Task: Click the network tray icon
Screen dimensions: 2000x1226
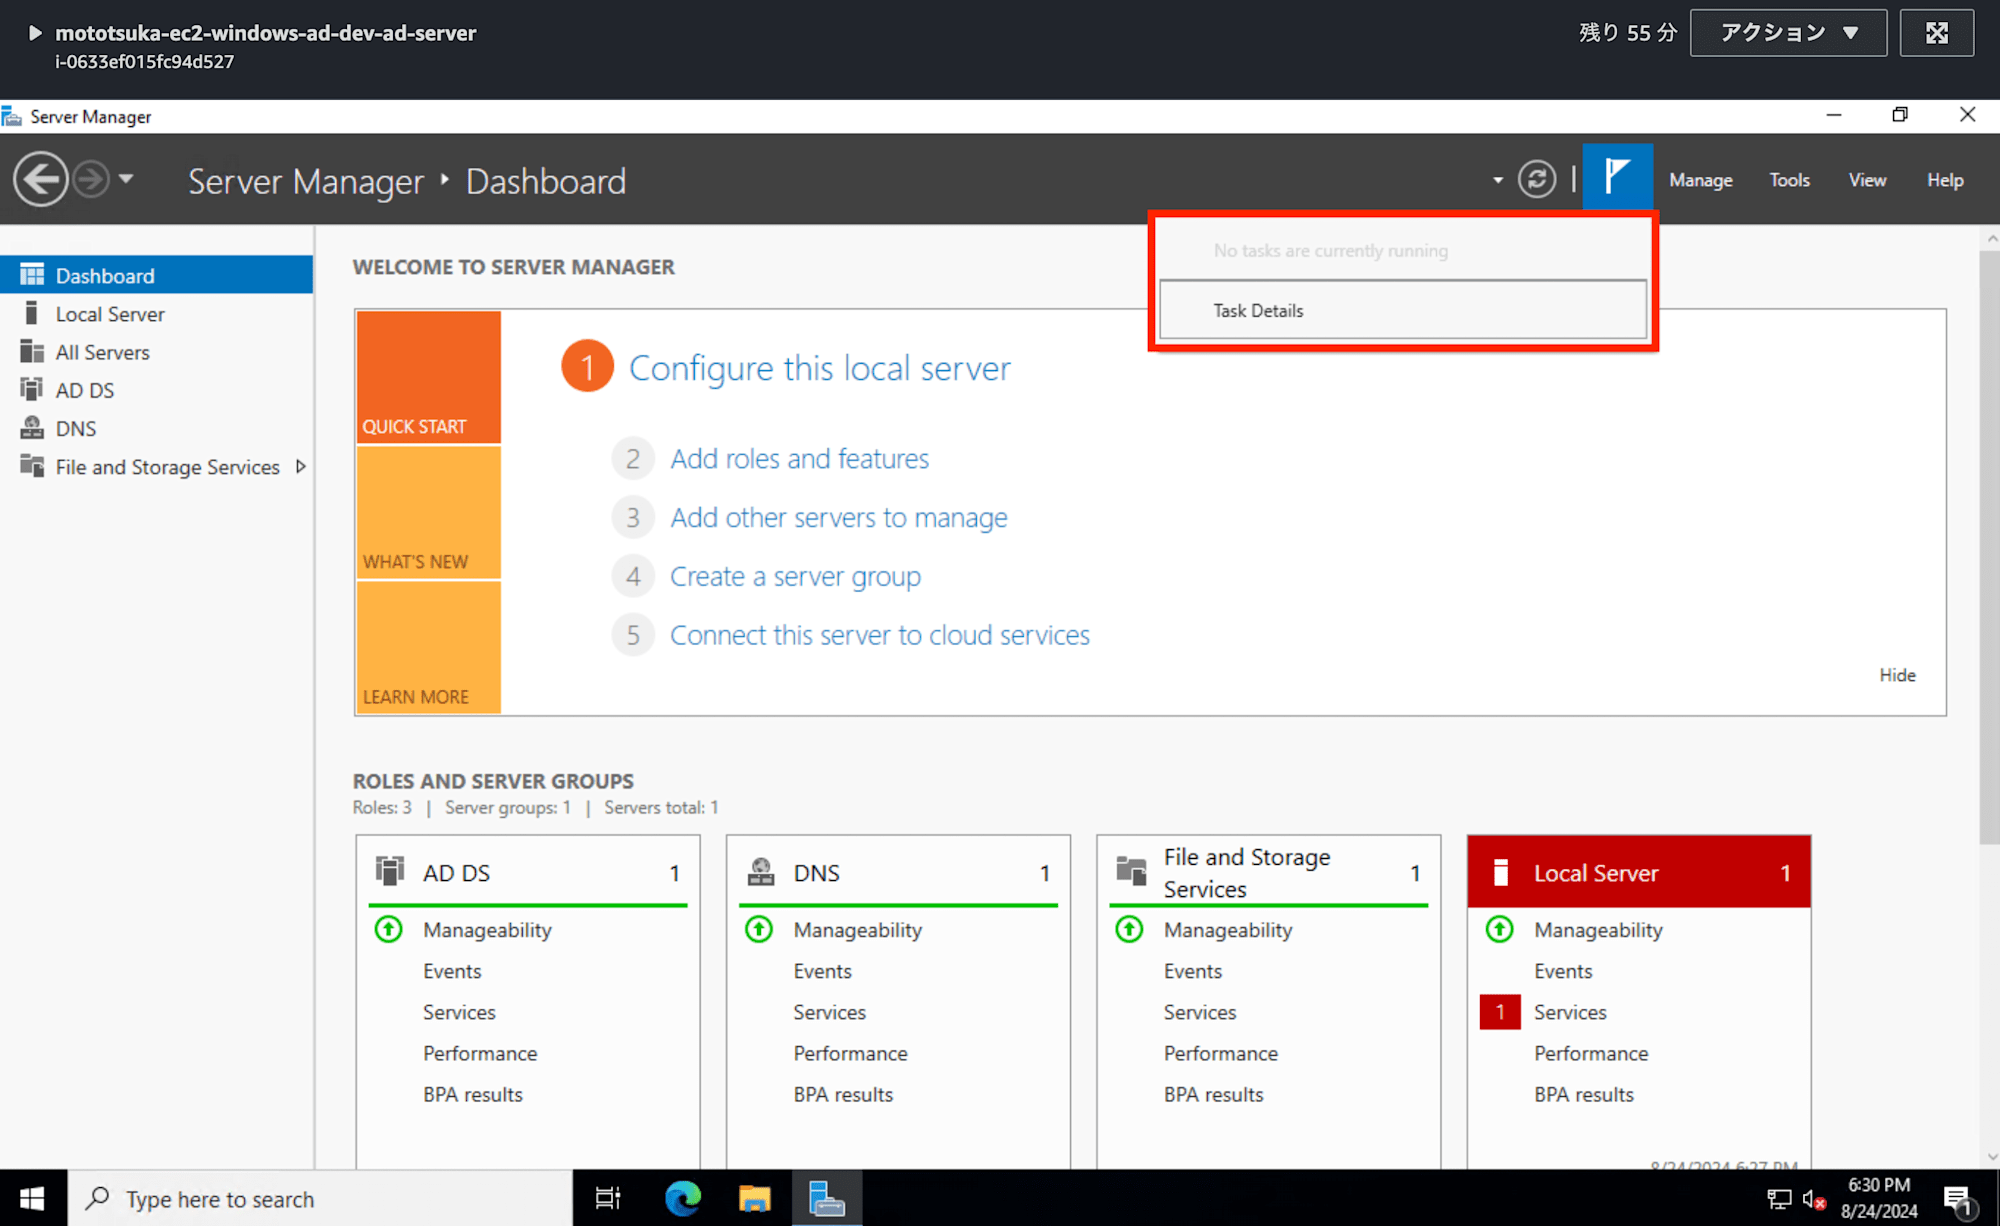Action: pos(1779,1198)
